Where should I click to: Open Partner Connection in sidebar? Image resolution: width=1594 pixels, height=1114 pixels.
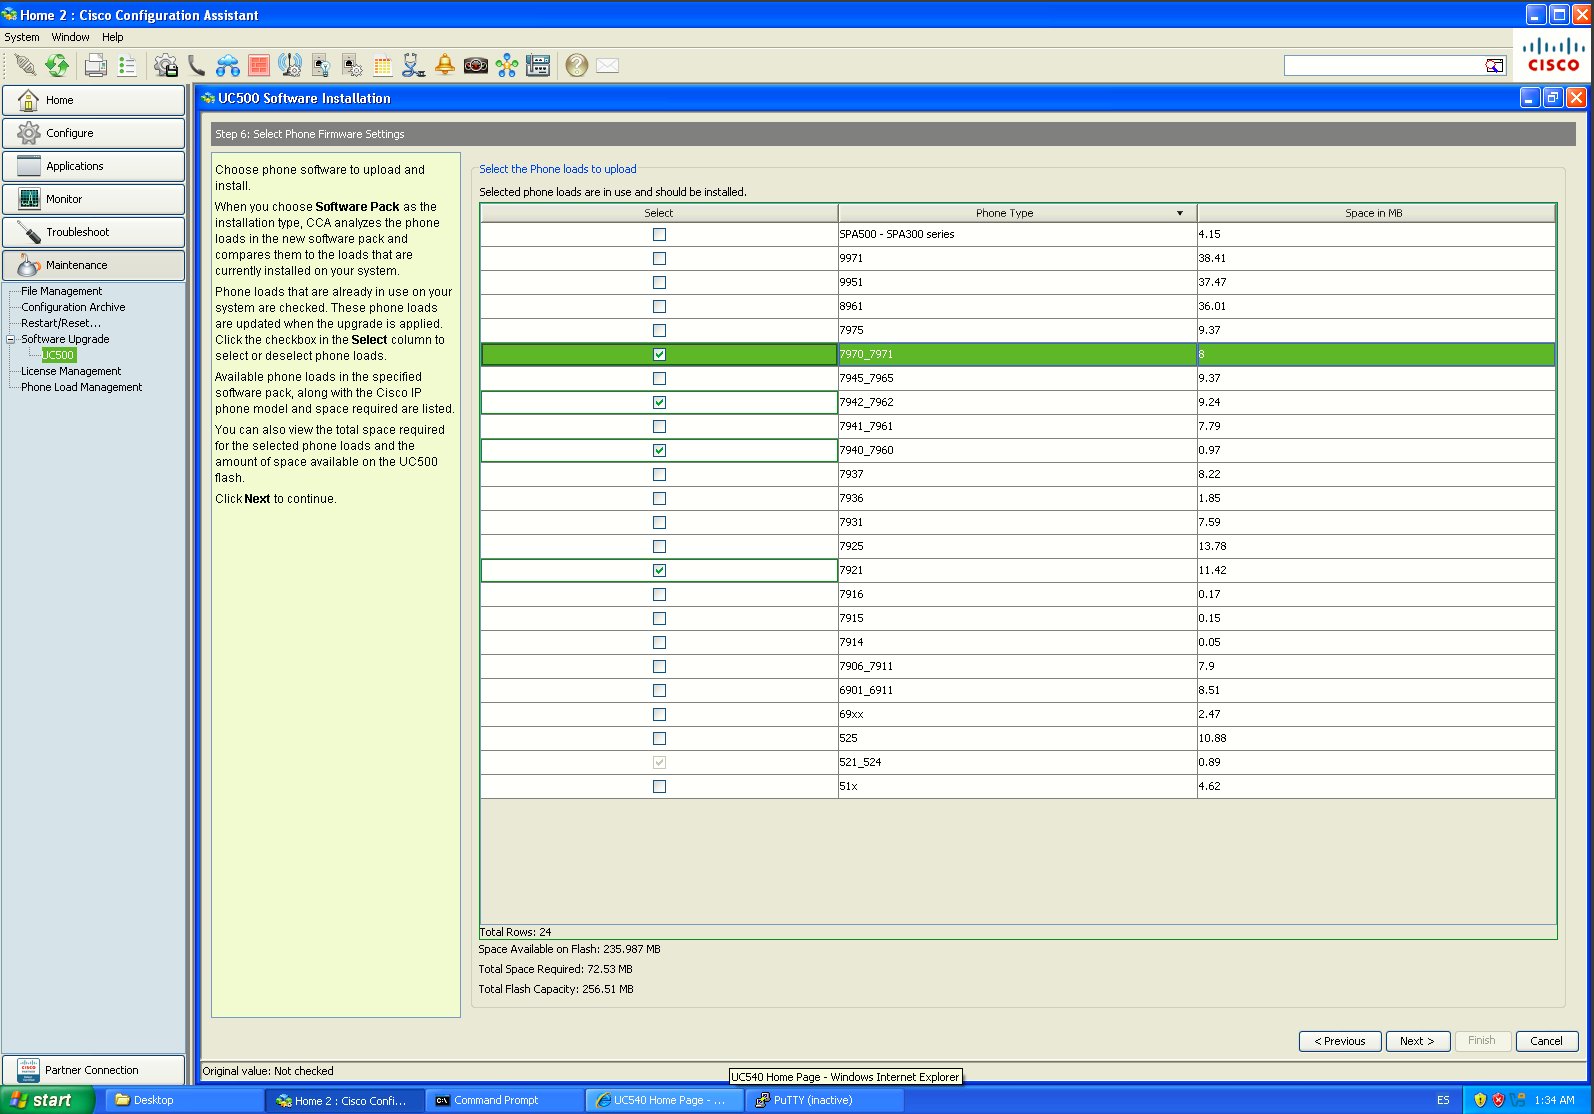[x=93, y=1070]
